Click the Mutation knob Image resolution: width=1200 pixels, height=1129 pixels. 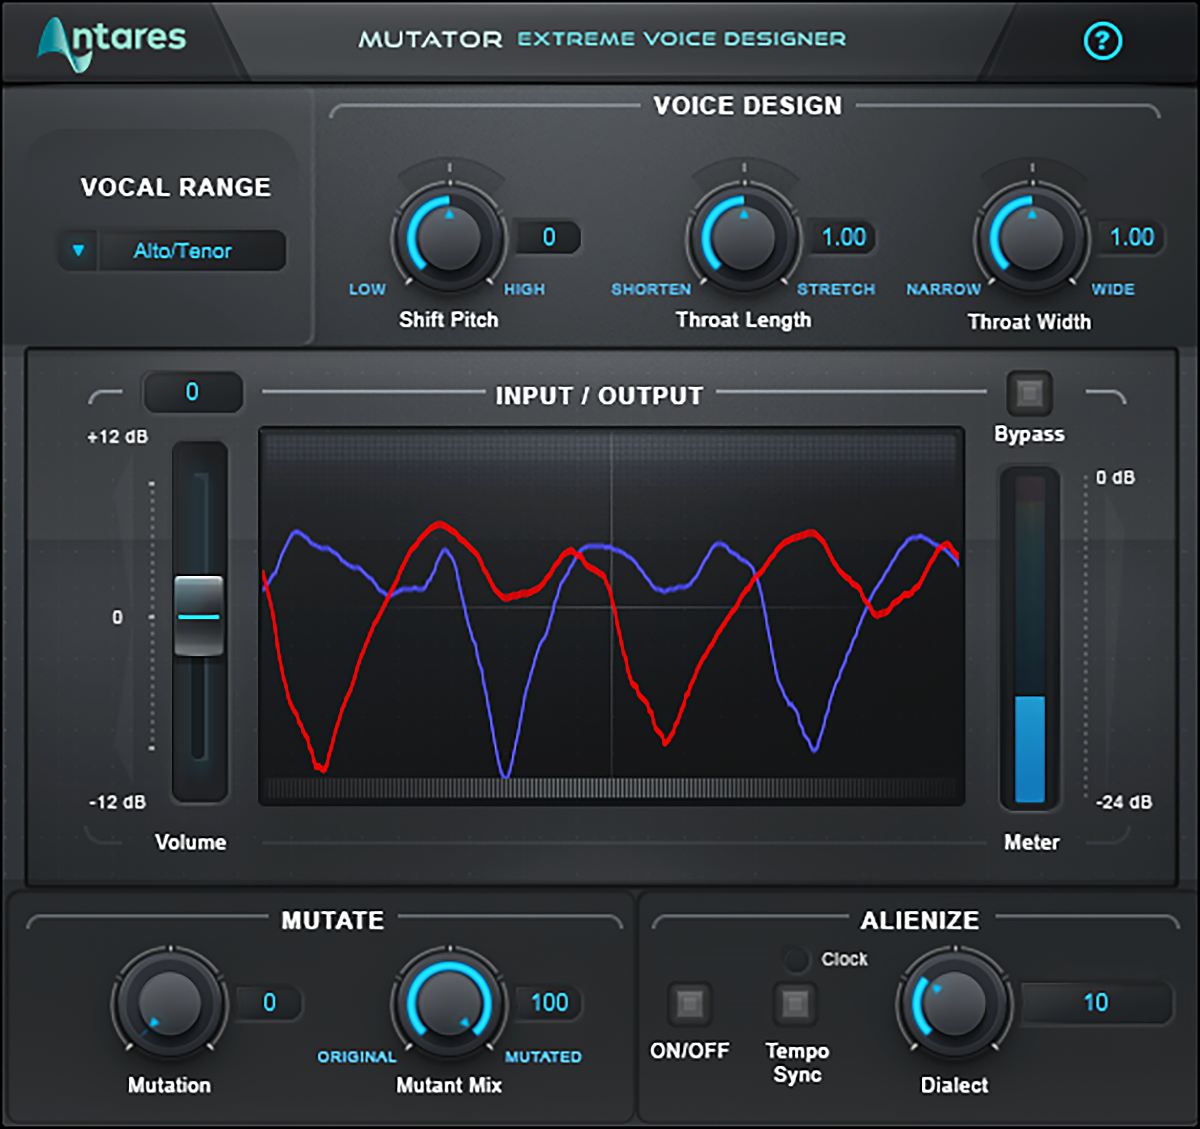(x=169, y=1002)
